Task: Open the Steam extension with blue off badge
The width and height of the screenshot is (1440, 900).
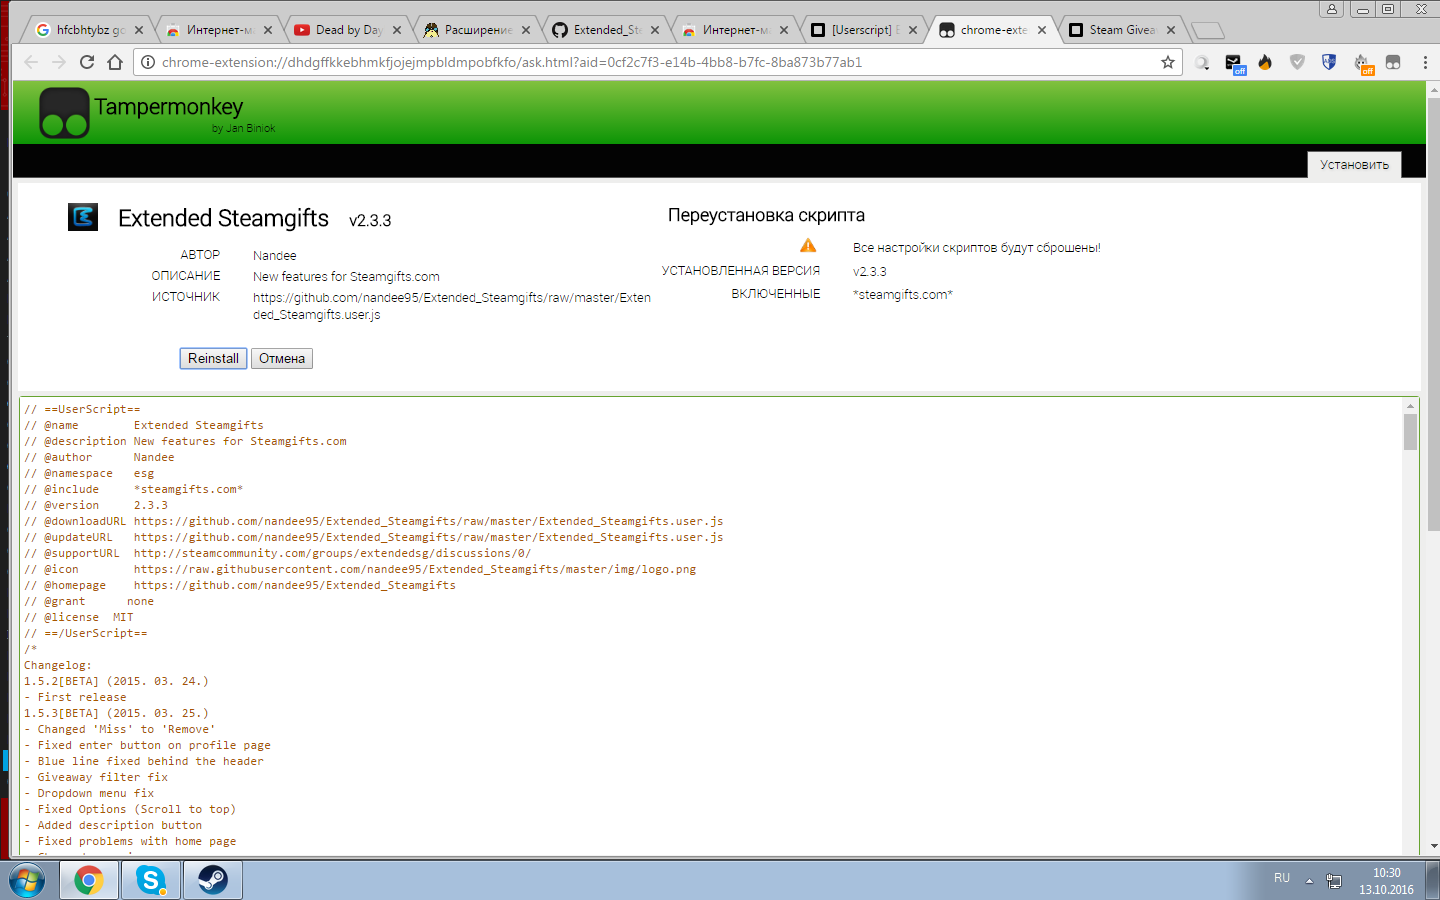Action: (x=1234, y=64)
